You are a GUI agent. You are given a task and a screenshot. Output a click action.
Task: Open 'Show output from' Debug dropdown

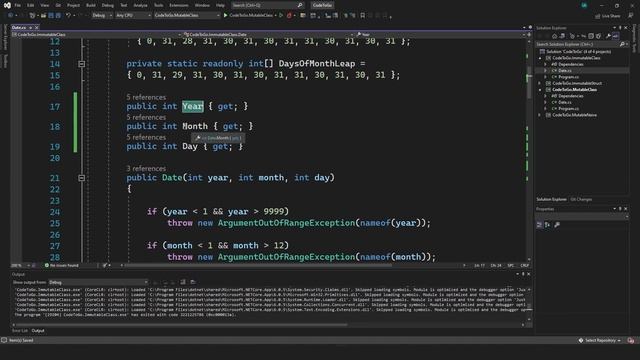tap(98, 282)
